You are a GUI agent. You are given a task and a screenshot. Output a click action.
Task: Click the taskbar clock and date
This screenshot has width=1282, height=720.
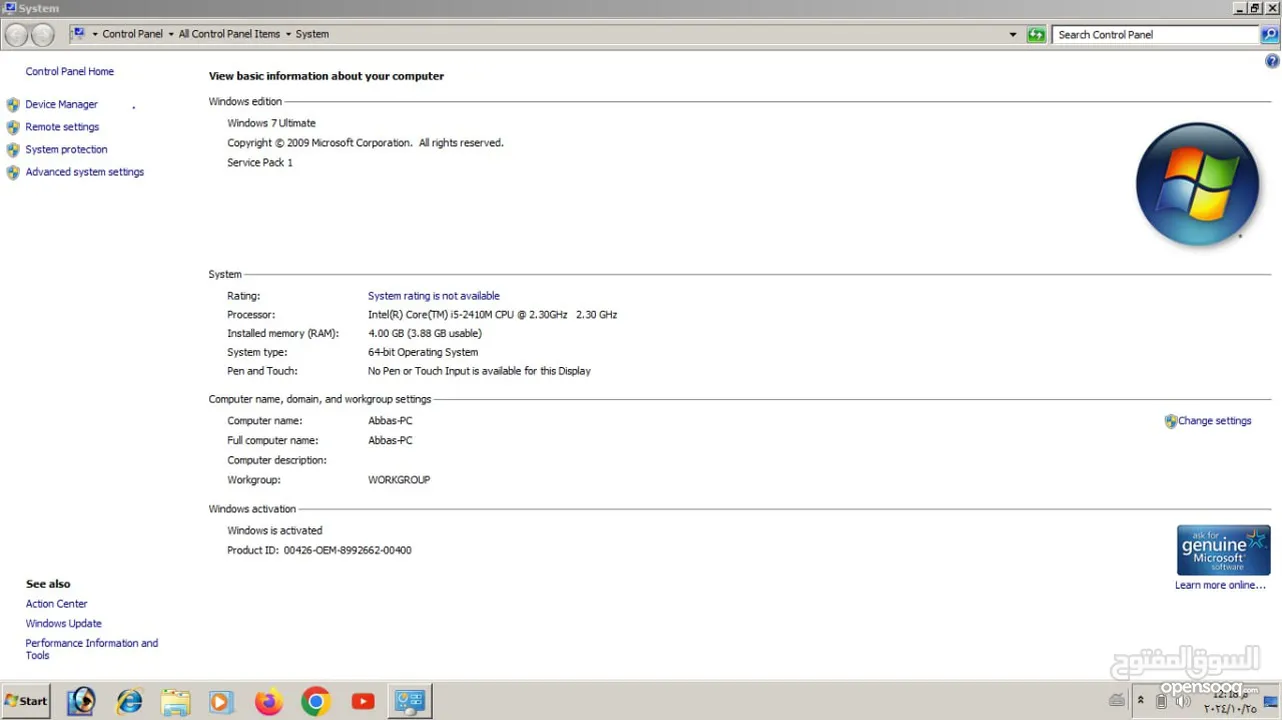coord(1230,701)
